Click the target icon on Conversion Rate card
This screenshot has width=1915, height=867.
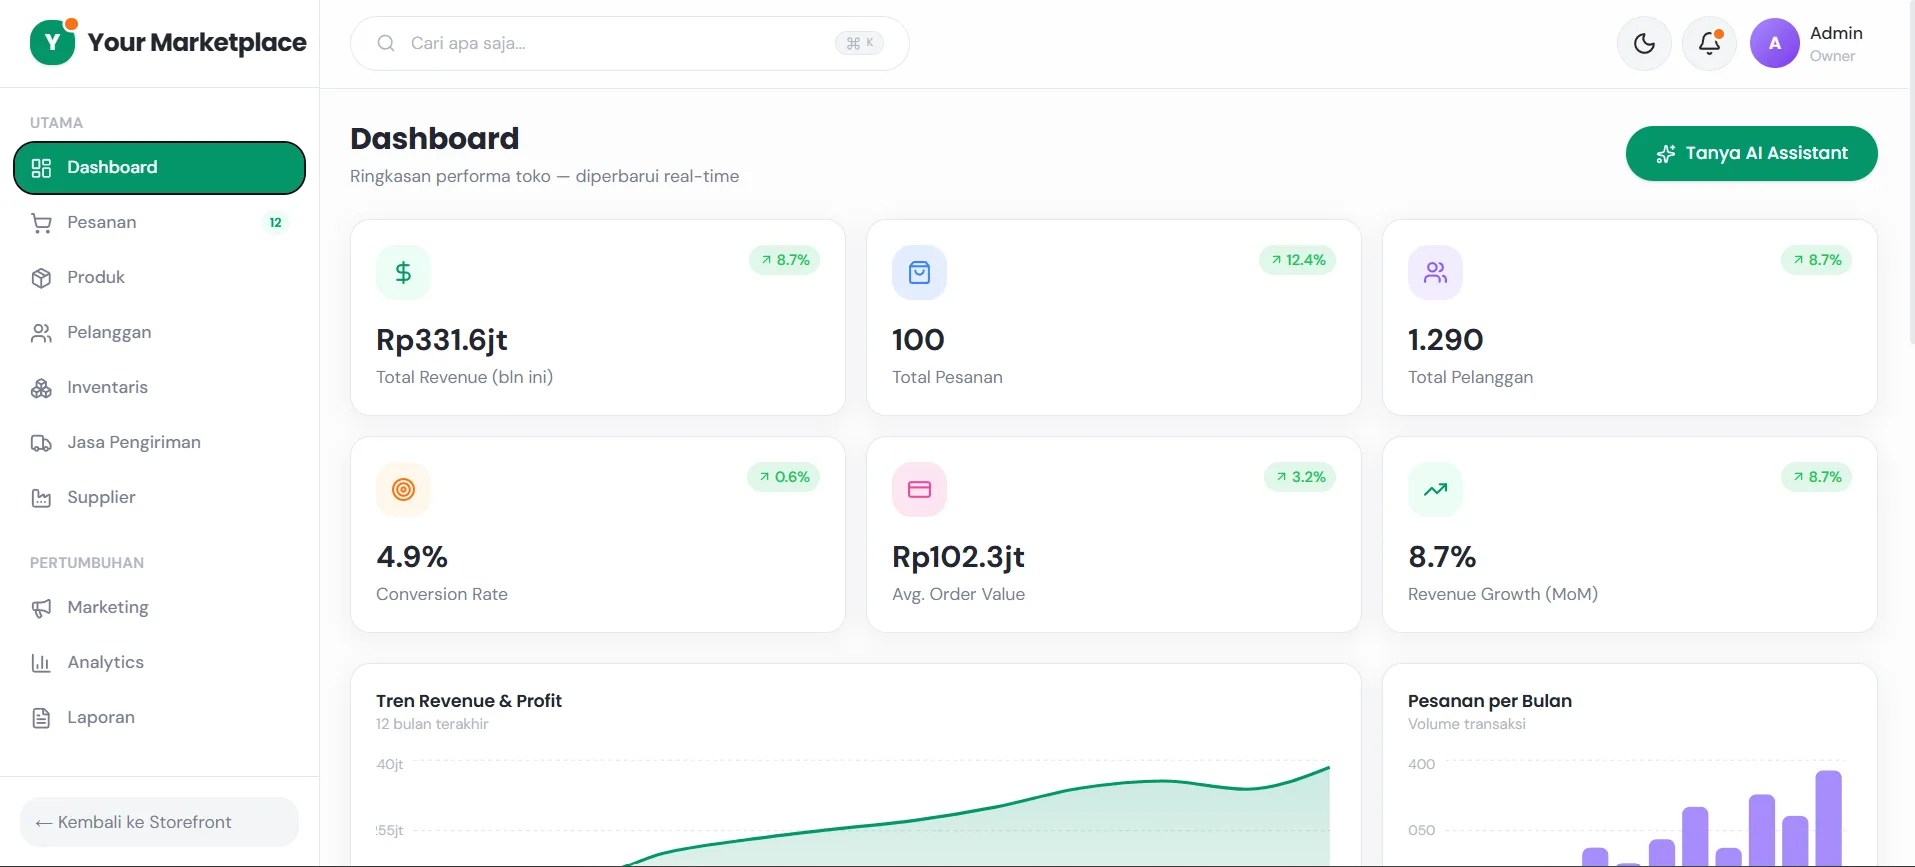pos(403,489)
